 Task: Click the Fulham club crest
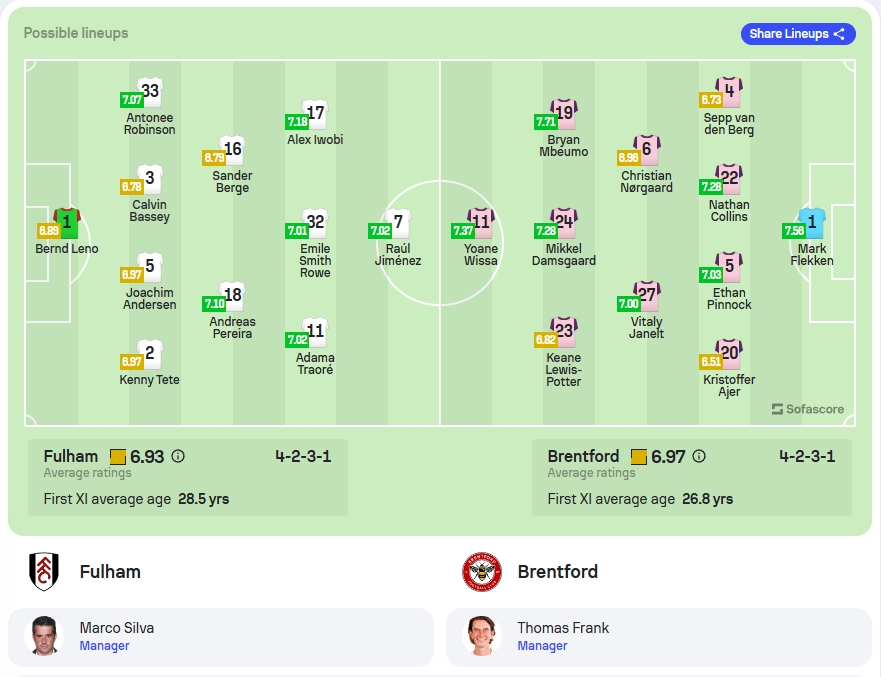coord(44,571)
